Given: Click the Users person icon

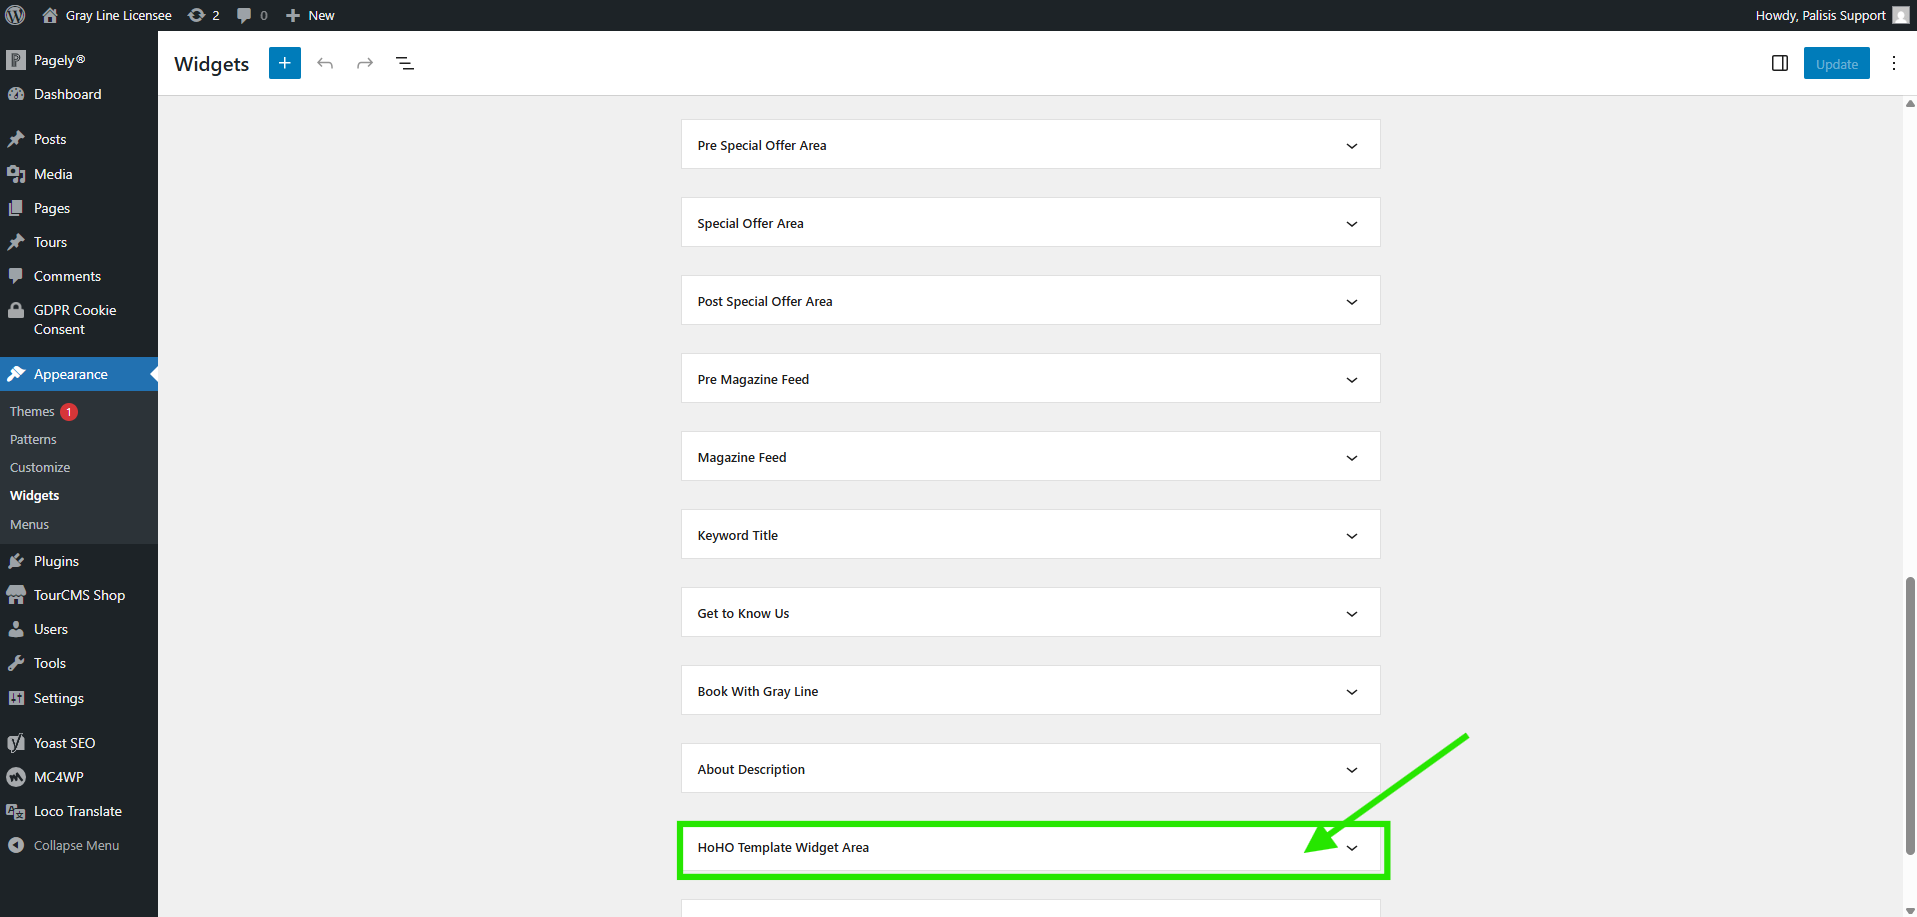Looking at the screenshot, I should (16, 629).
